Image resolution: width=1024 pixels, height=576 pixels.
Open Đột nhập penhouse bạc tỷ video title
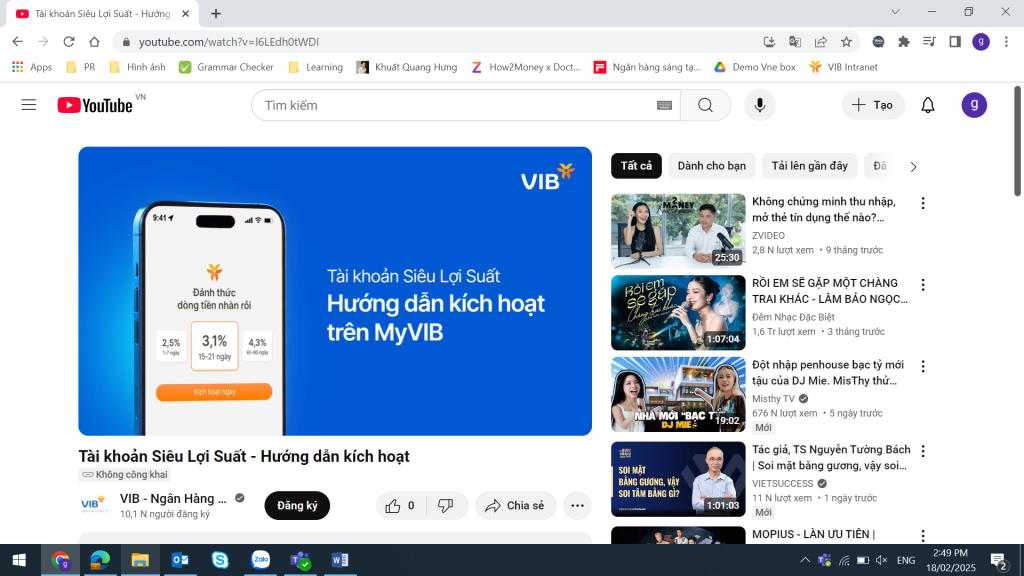tap(827, 373)
